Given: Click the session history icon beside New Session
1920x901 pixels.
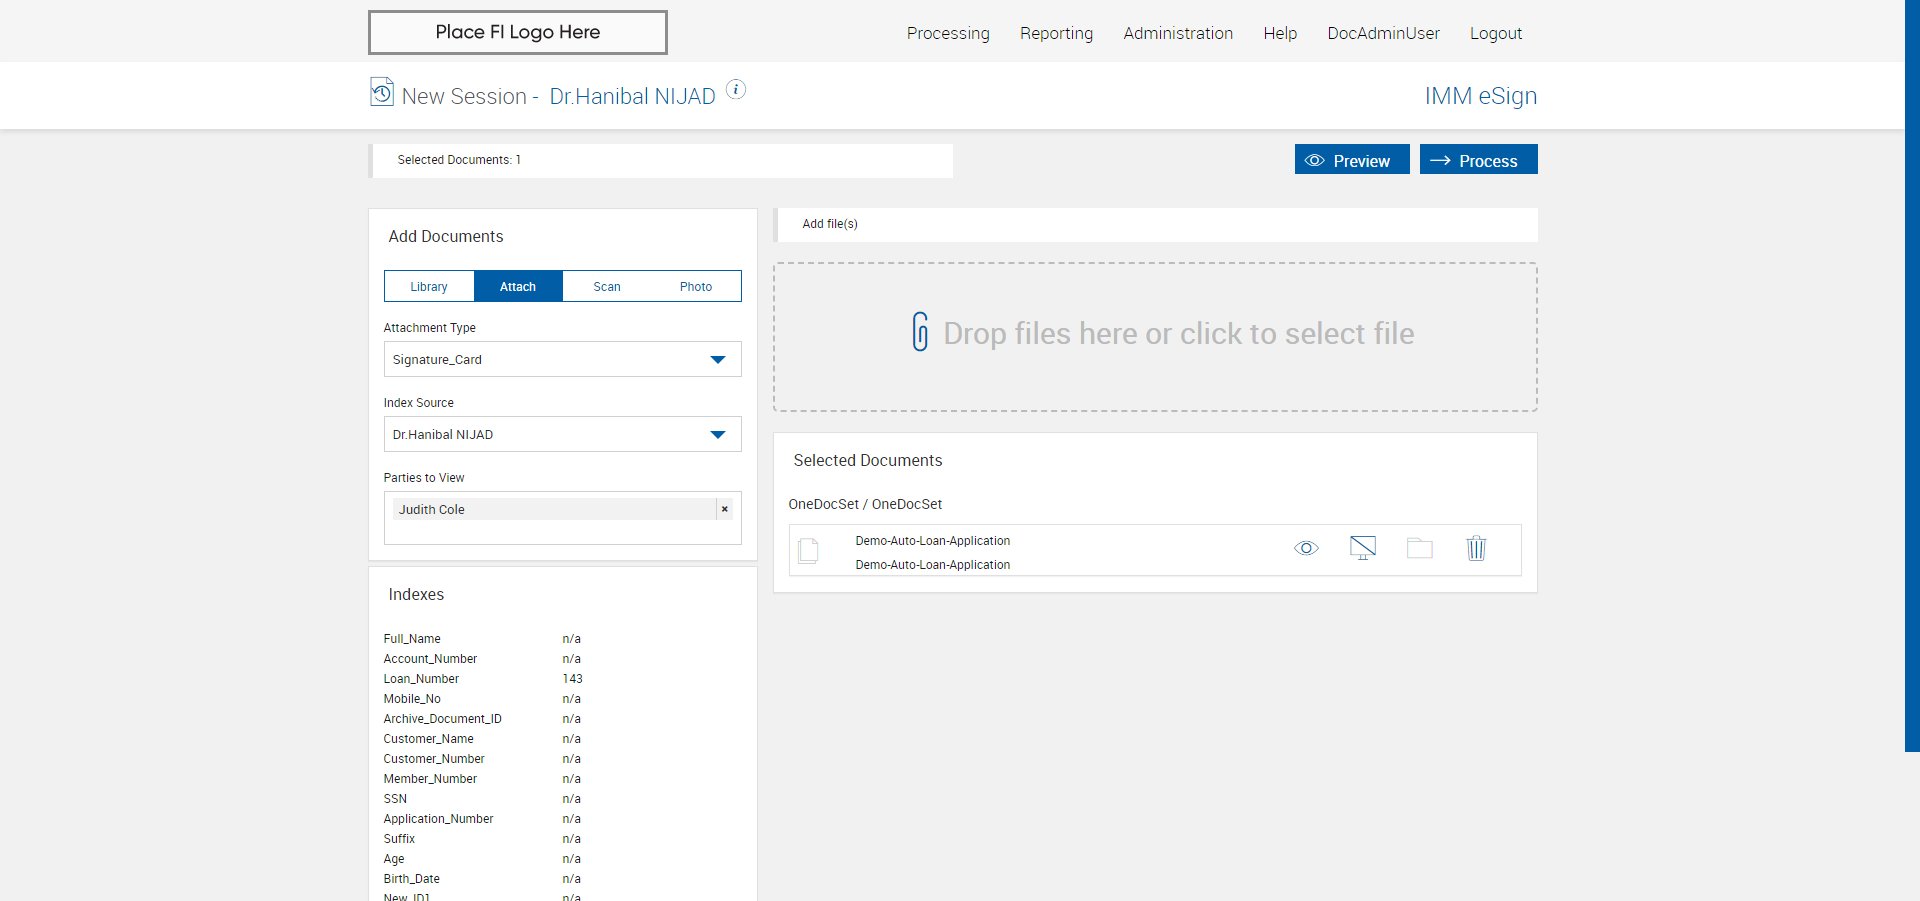Looking at the screenshot, I should [x=381, y=92].
